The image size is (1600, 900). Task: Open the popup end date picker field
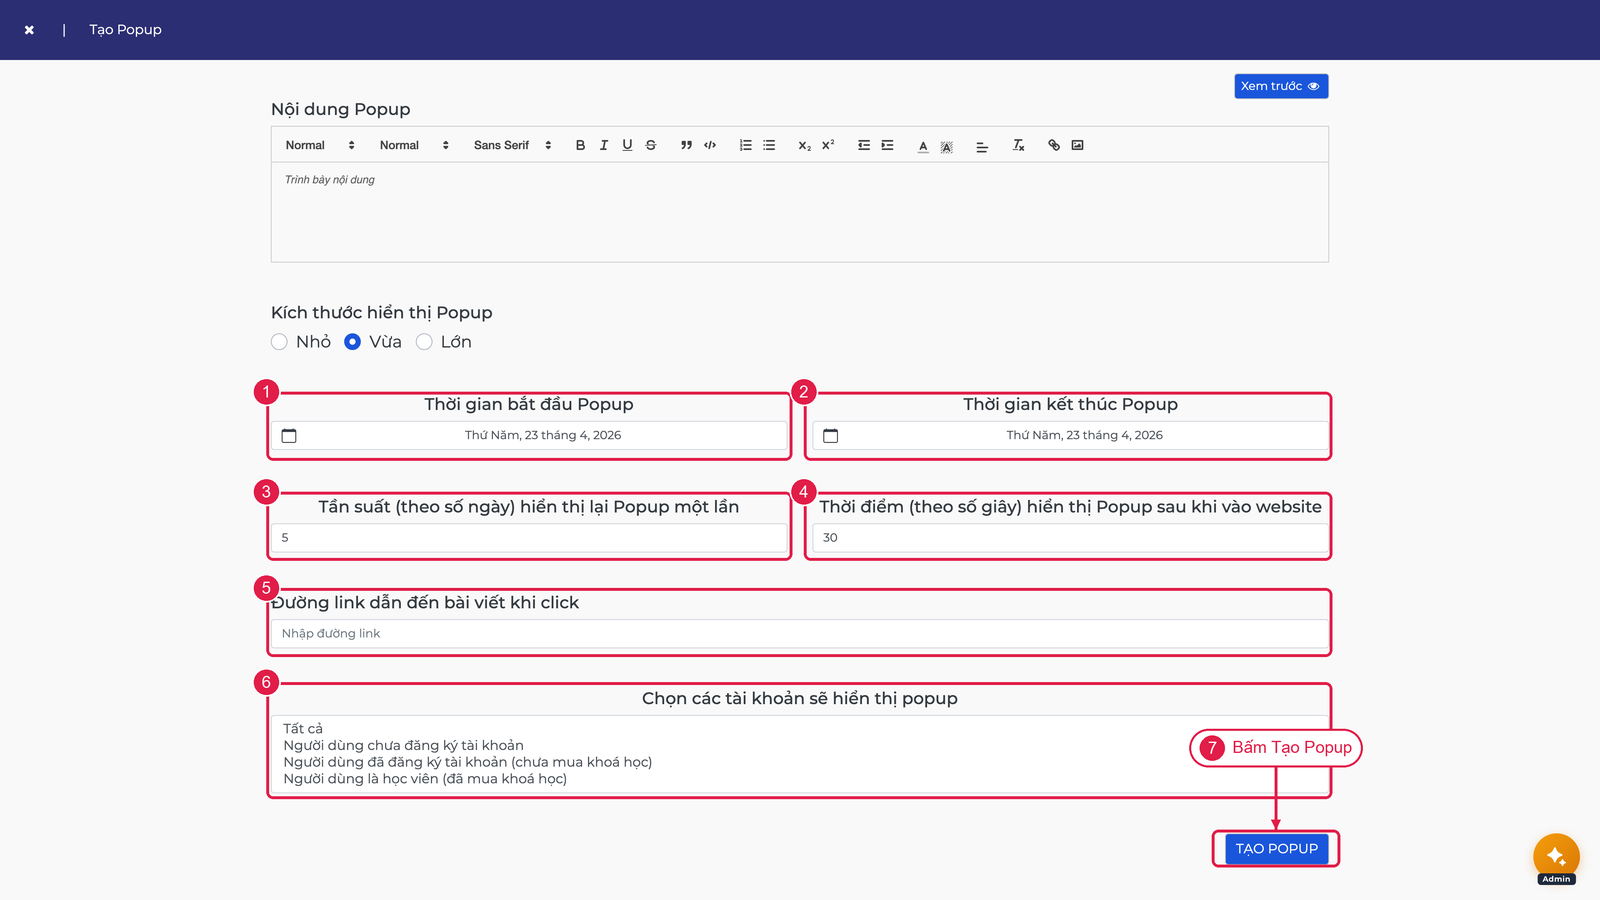pos(1070,435)
